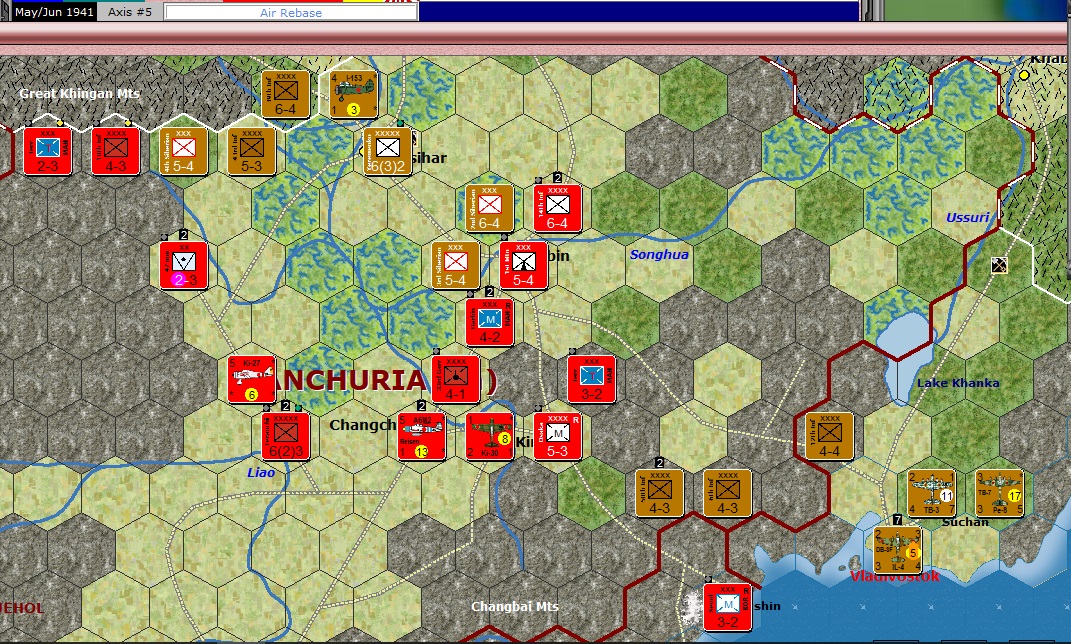This screenshot has width=1071, height=644.
Task: Pick the red 2-3 division with pink marker
Action: (183, 266)
